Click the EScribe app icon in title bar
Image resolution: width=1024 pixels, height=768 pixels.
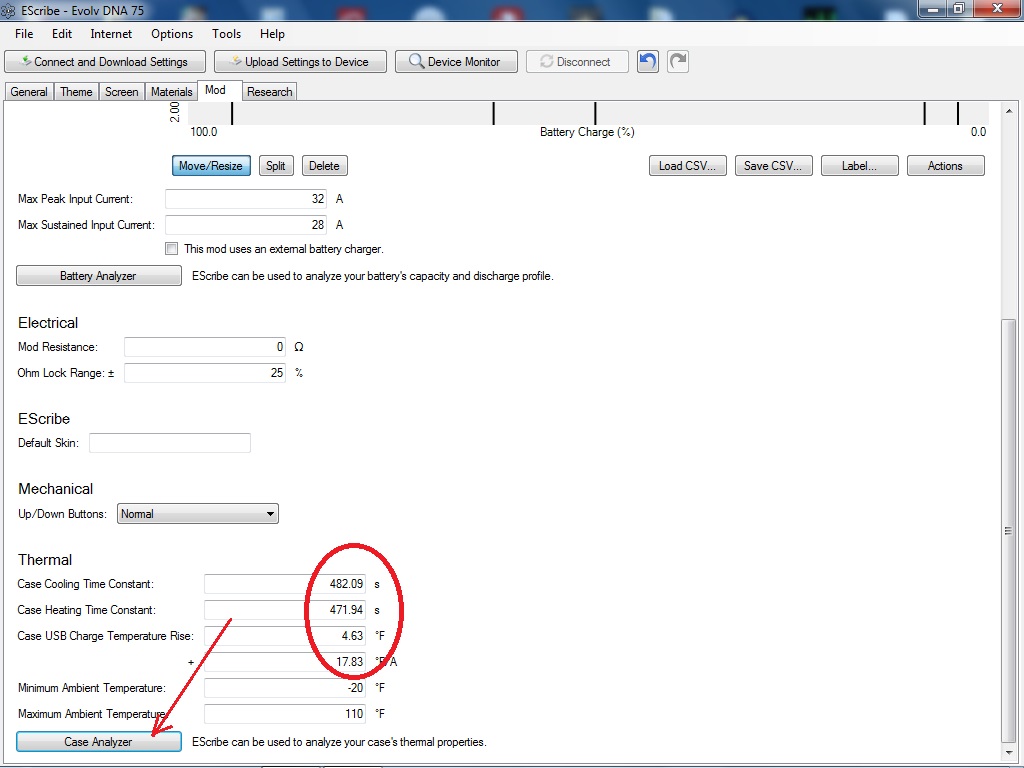click(x=8, y=10)
